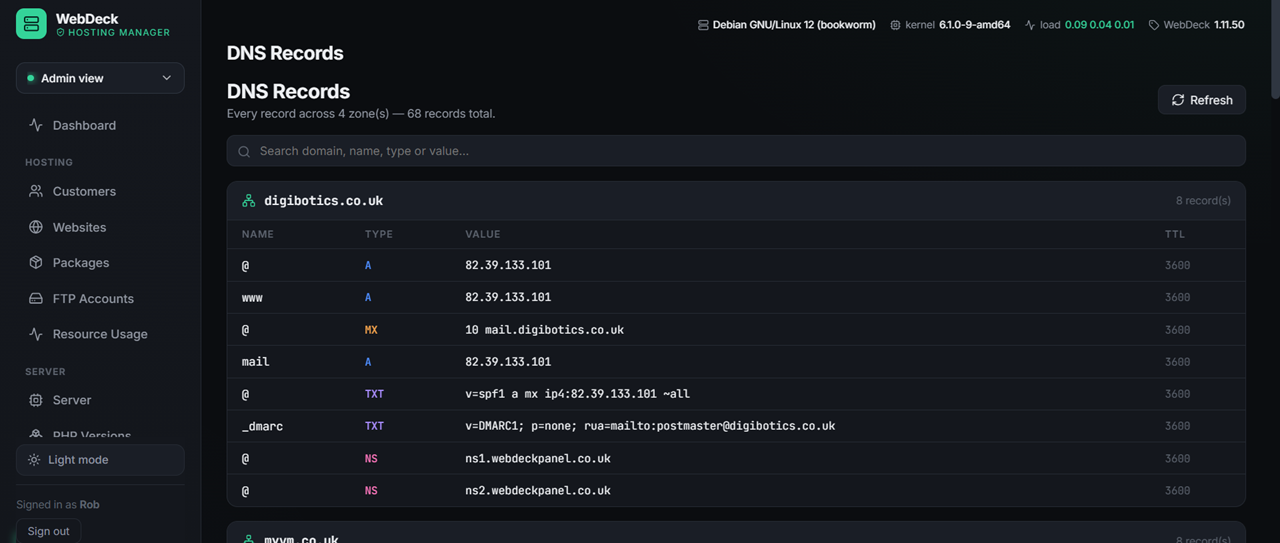Click the Debian GNU/Linux 12 label
This screenshot has height=543, width=1280.
pyautogui.click(x=794, y=25)
